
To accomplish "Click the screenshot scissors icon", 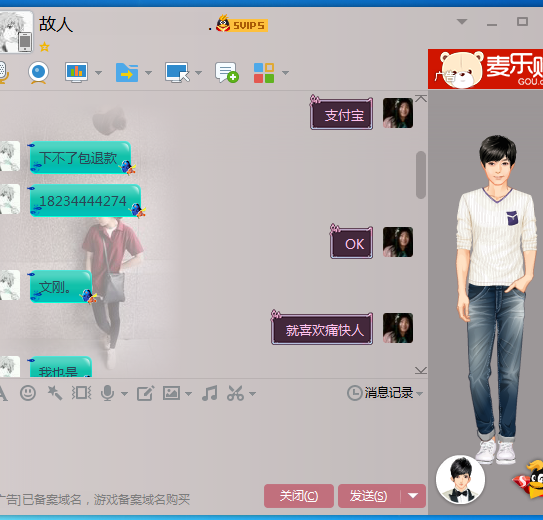I will pyautogui.click(x=235, y=393).
